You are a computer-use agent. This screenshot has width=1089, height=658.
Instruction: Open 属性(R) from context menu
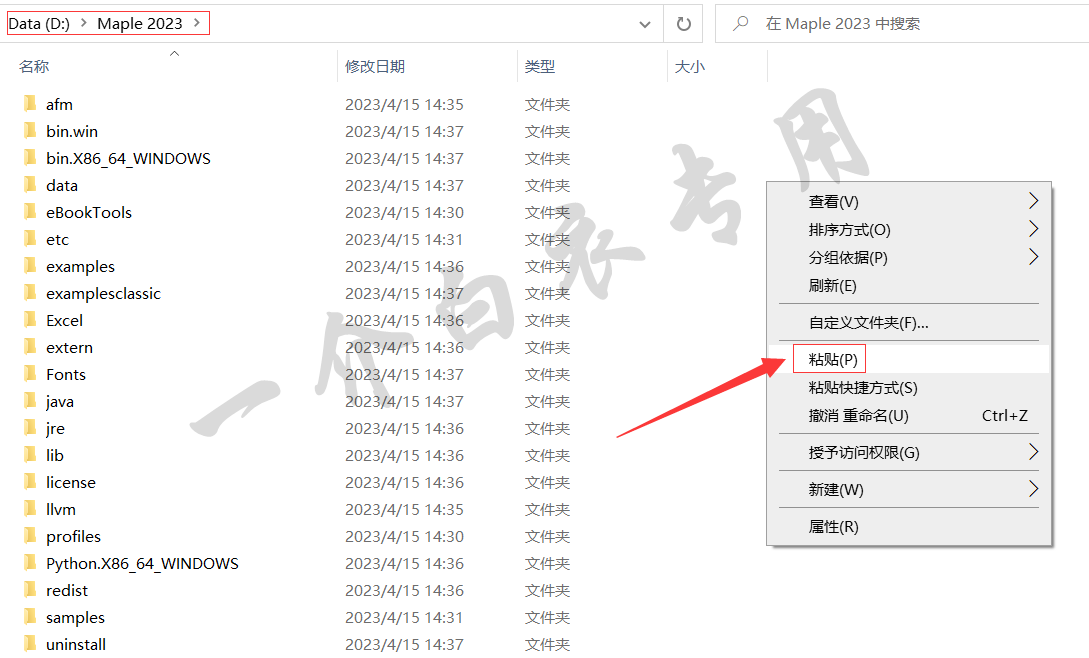908,527
